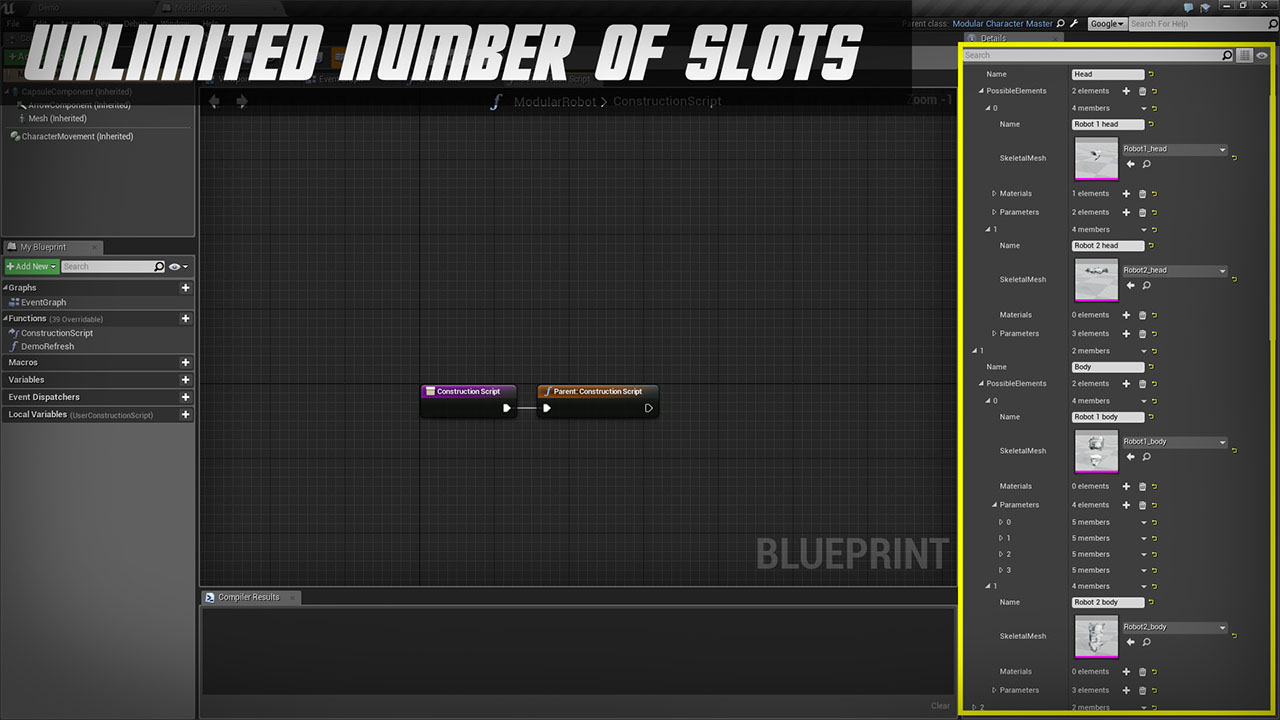Clear Robot 1 head Parameters with trash icon
The image size is (1280, 720).
[x=1142, y=212]
